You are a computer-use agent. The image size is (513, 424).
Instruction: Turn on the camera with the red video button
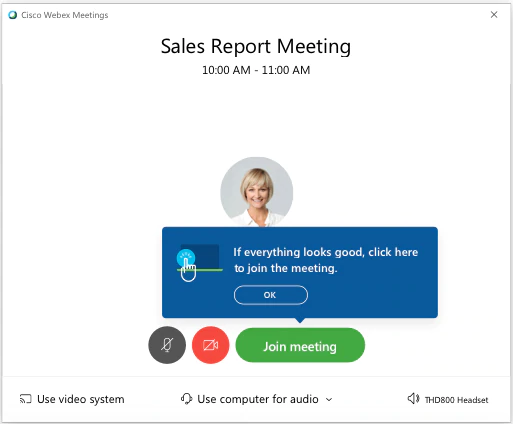211,345
